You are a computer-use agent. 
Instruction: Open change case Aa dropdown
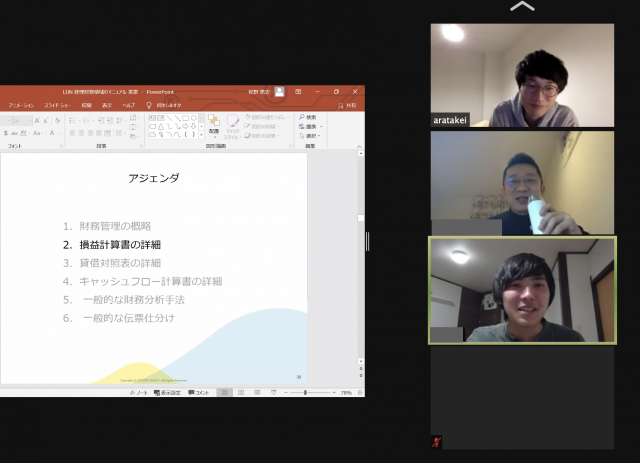pyautogui.click(x=38, y=133)
